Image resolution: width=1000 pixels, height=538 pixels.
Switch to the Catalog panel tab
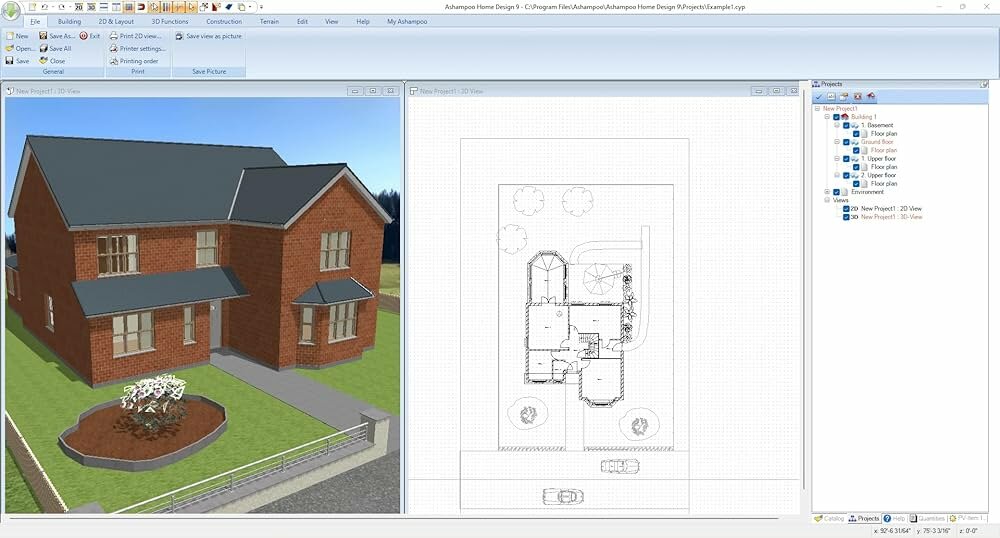[829, 518]
